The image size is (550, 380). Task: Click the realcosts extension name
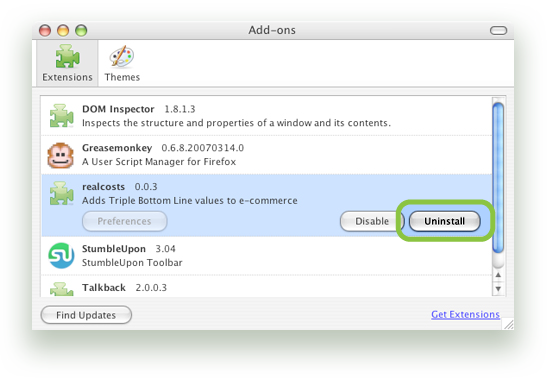point(103,187)
